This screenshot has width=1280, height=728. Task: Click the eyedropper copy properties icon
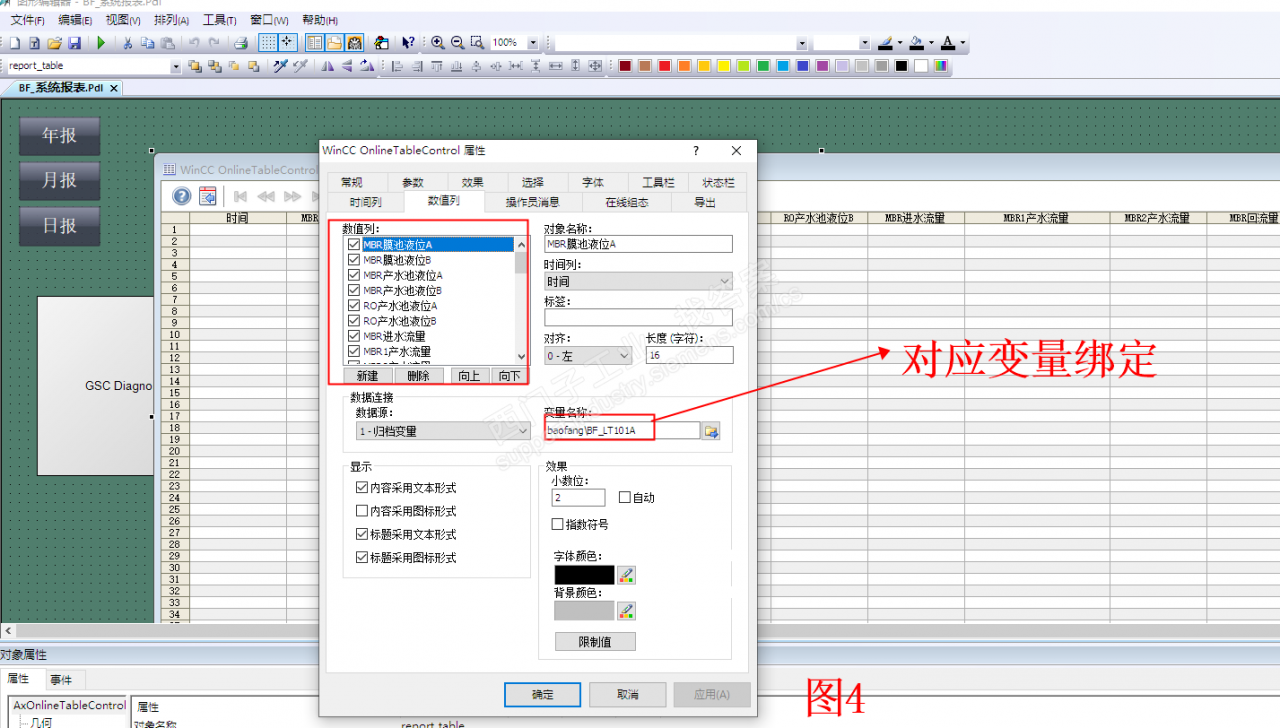click(280, 66)
